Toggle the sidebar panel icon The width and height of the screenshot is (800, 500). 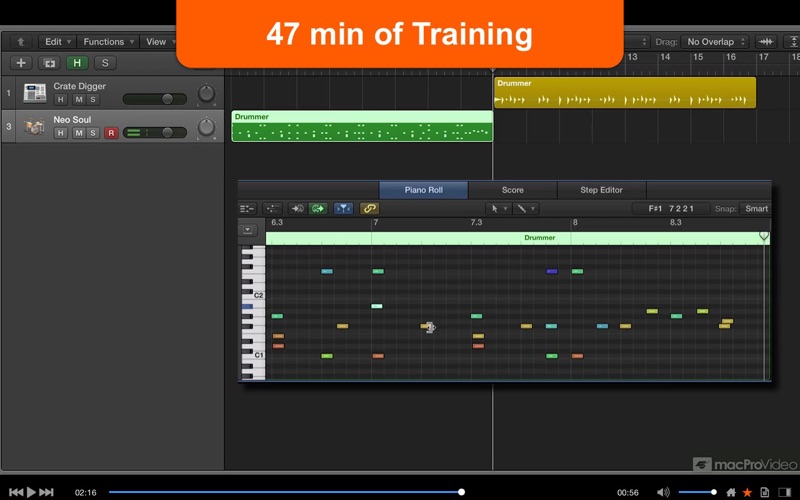click(x=785, y=492)
